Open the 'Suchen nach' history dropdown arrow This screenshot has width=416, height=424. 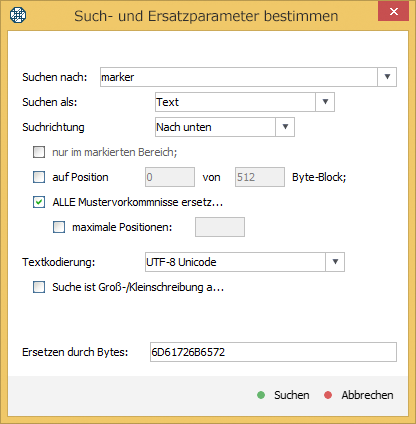pos(387,77)
